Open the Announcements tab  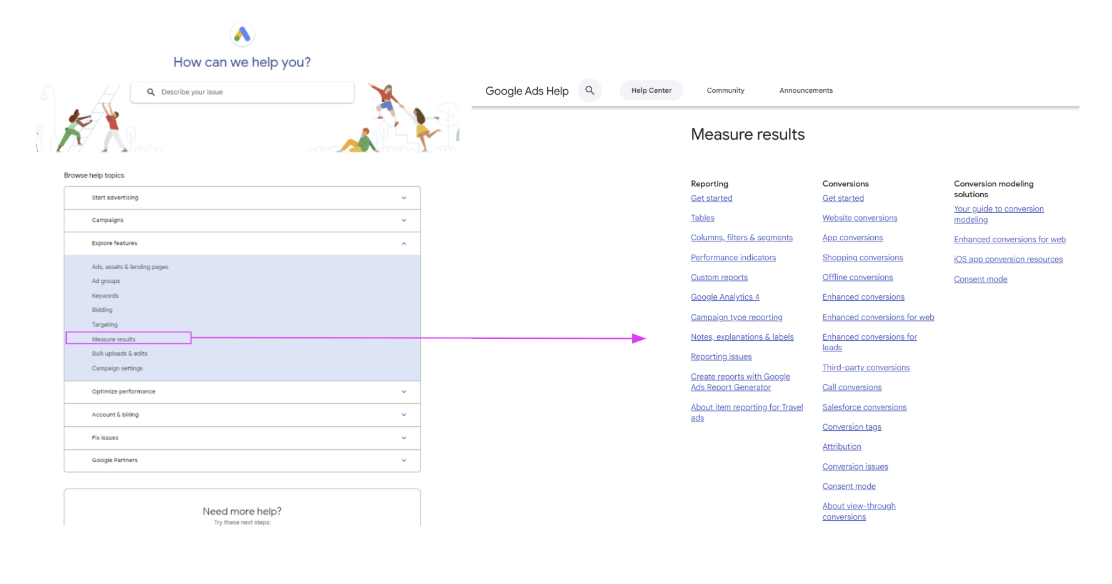click(x=806, y=91)
